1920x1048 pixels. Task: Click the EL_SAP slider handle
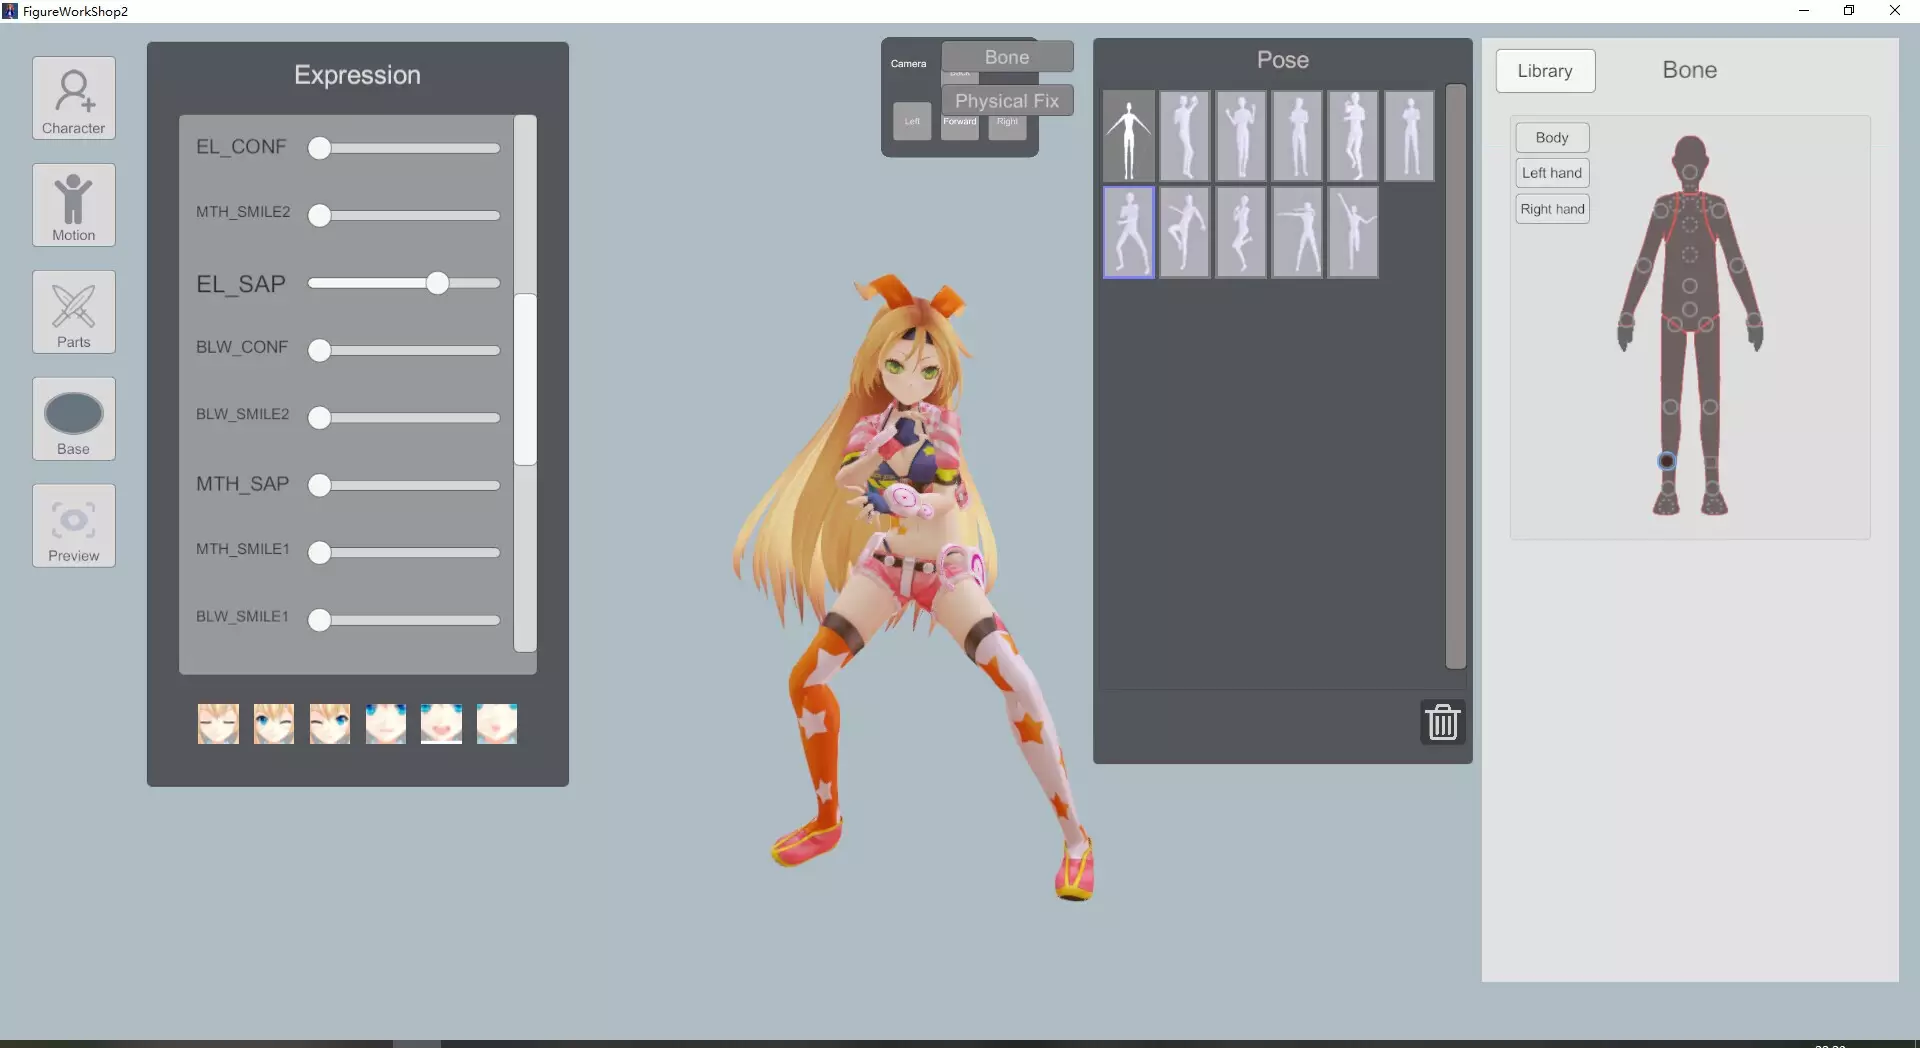(x=440, y=283)
